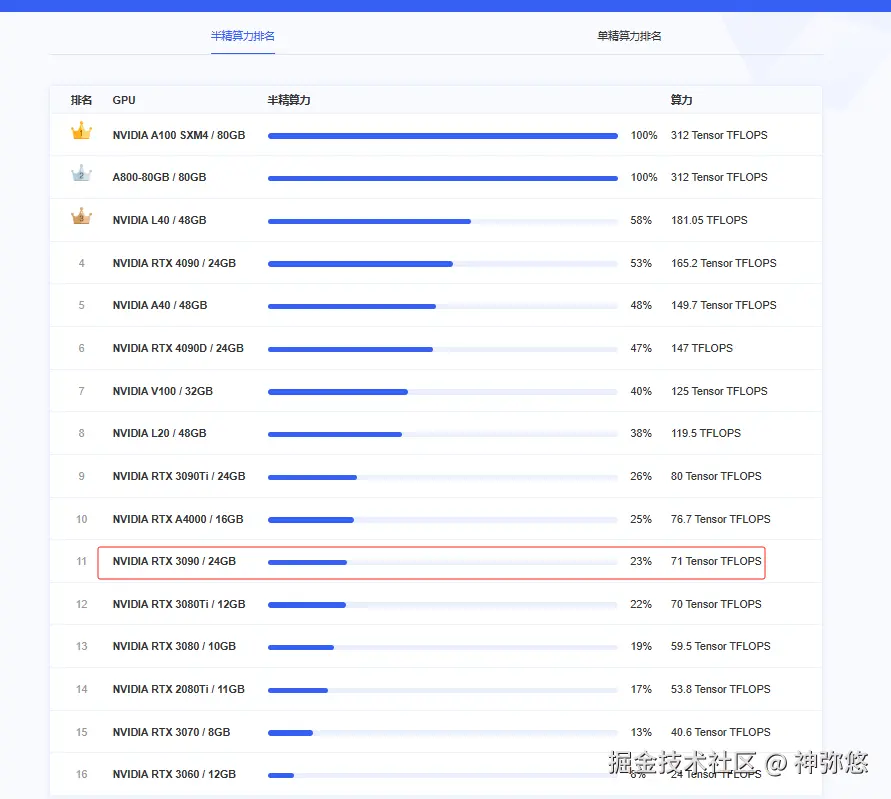
Task: Click the RTX 3090 23% progress bar
Action: click(x=443, y=562)
